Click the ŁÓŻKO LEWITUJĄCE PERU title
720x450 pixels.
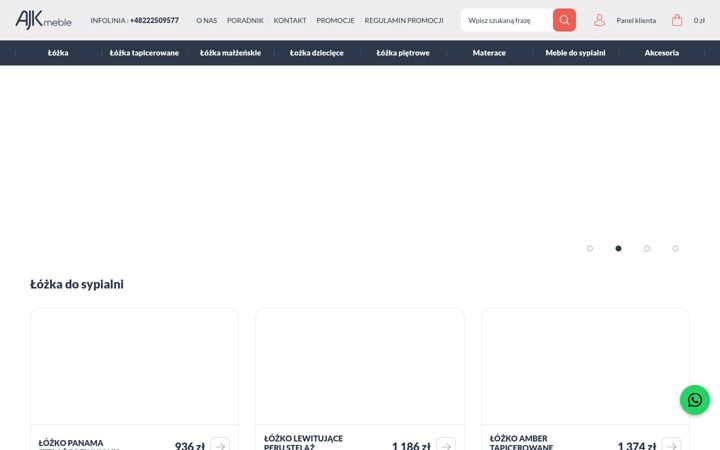point(303,442)
